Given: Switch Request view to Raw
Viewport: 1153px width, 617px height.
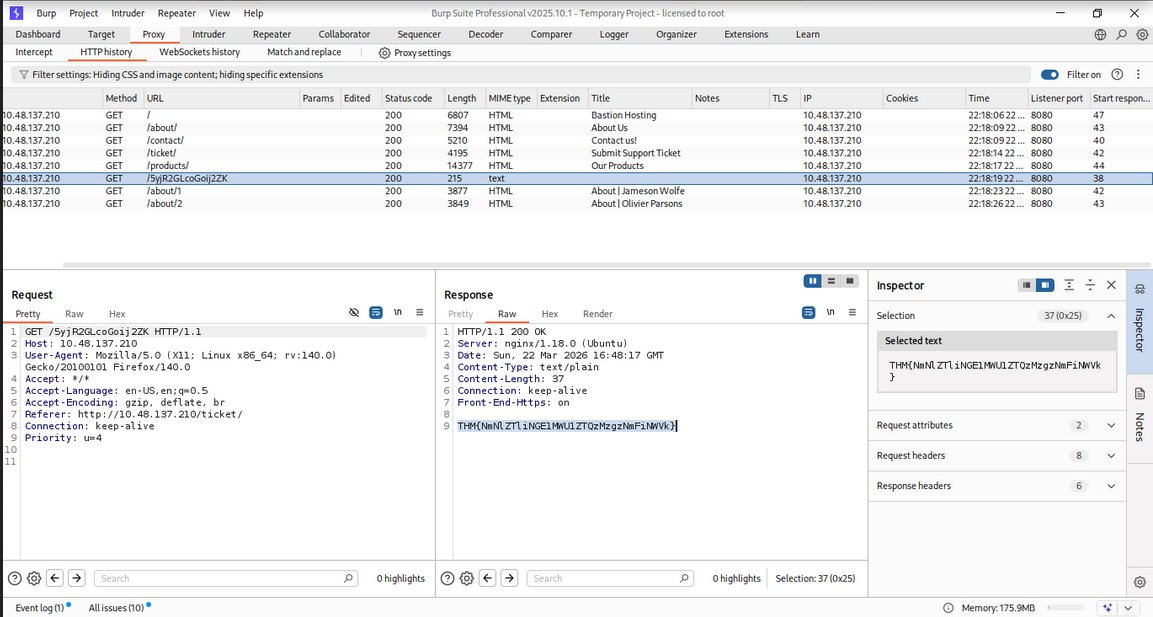Looking at the screenshot, I should coord(74,314).
